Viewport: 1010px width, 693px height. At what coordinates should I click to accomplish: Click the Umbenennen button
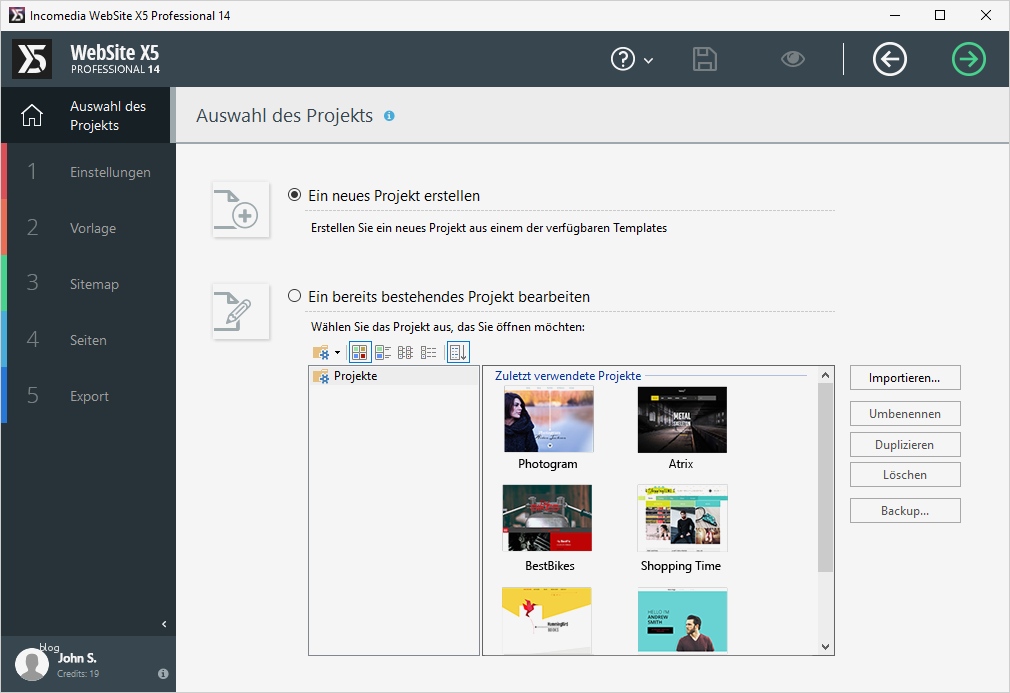click(x=905, y=413)
